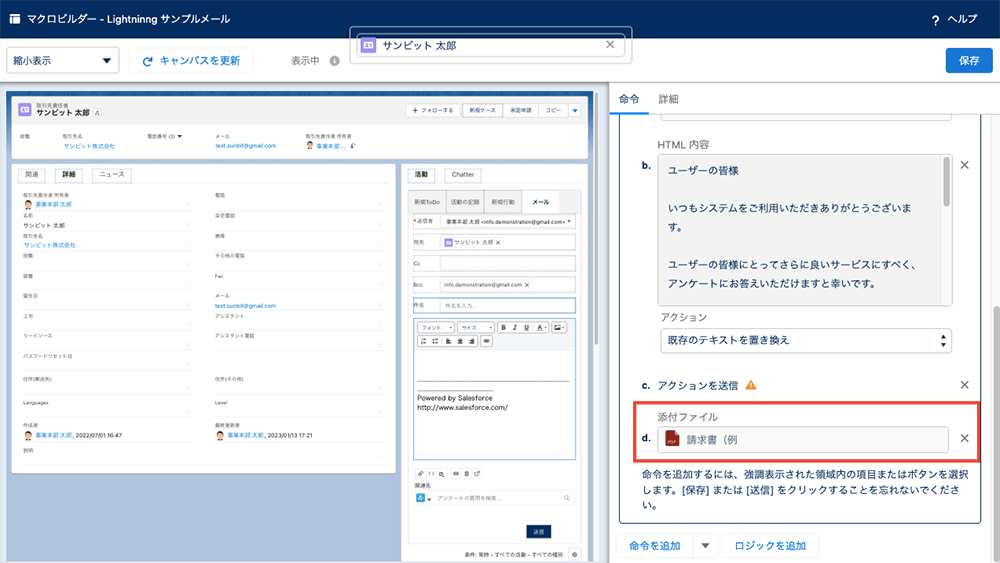Remove the 添付ファイル instruction d
The image size is (1000, 563).
(964, 439)
